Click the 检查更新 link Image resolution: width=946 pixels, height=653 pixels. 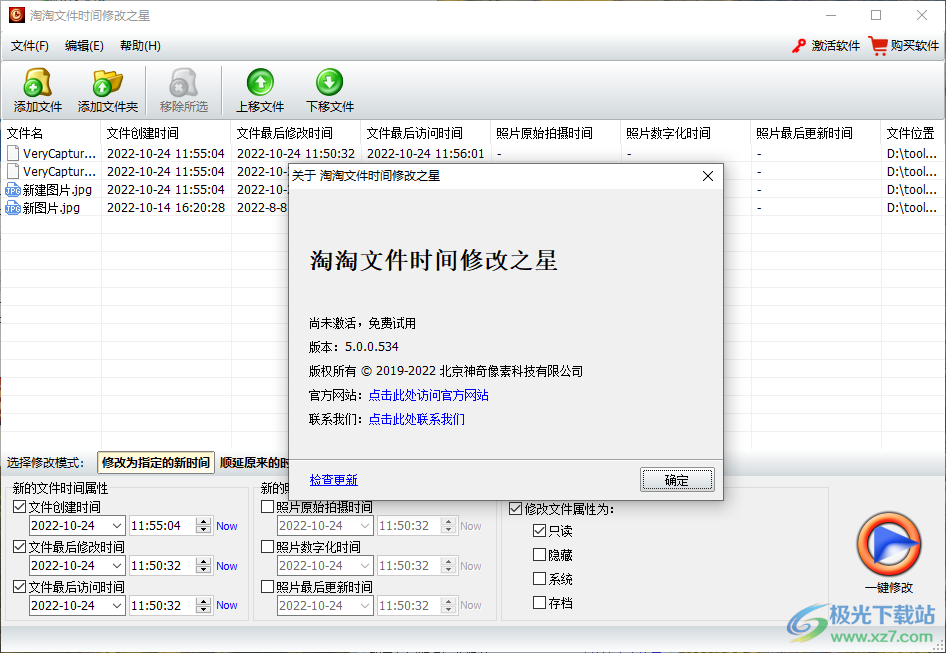coord(334,480)
